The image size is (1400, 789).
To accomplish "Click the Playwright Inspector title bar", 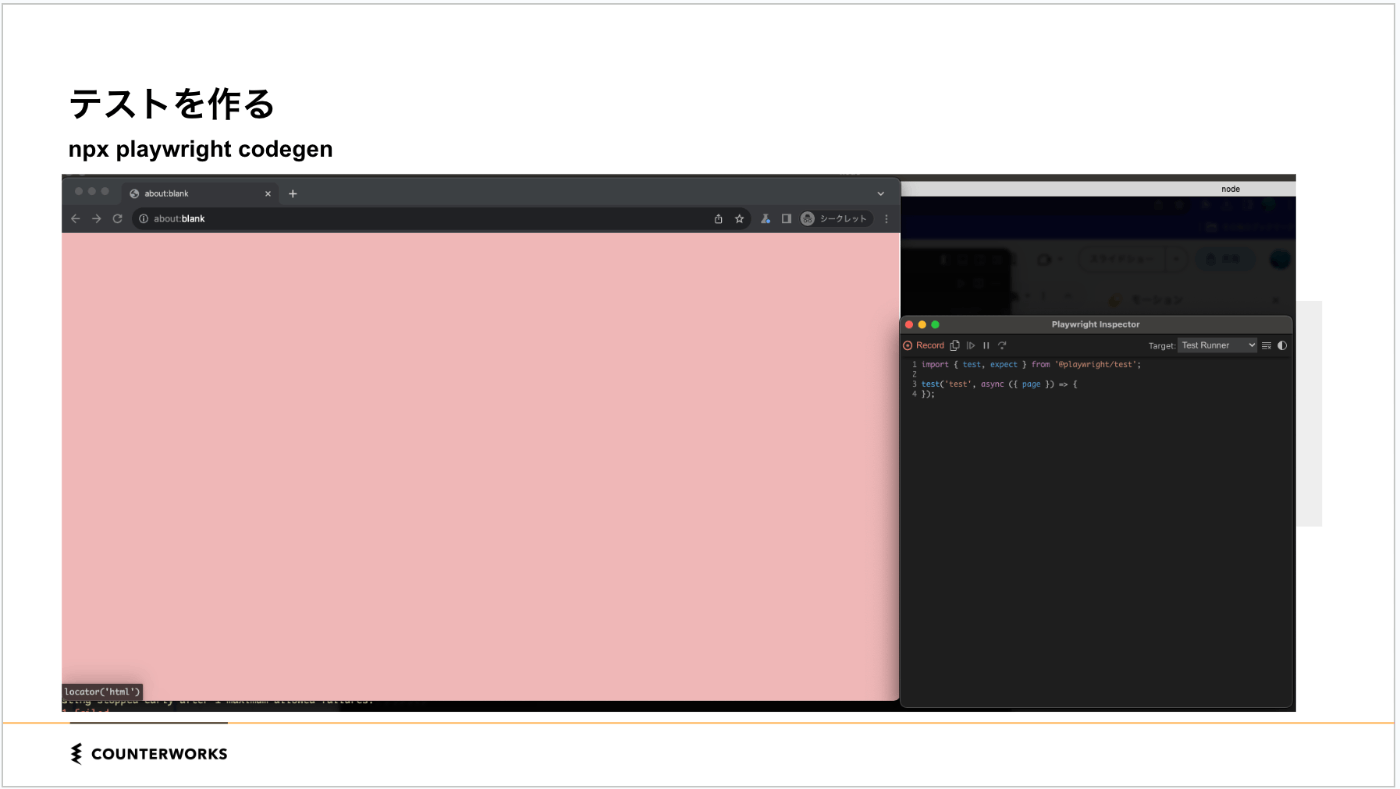I will coord(1095,324).
